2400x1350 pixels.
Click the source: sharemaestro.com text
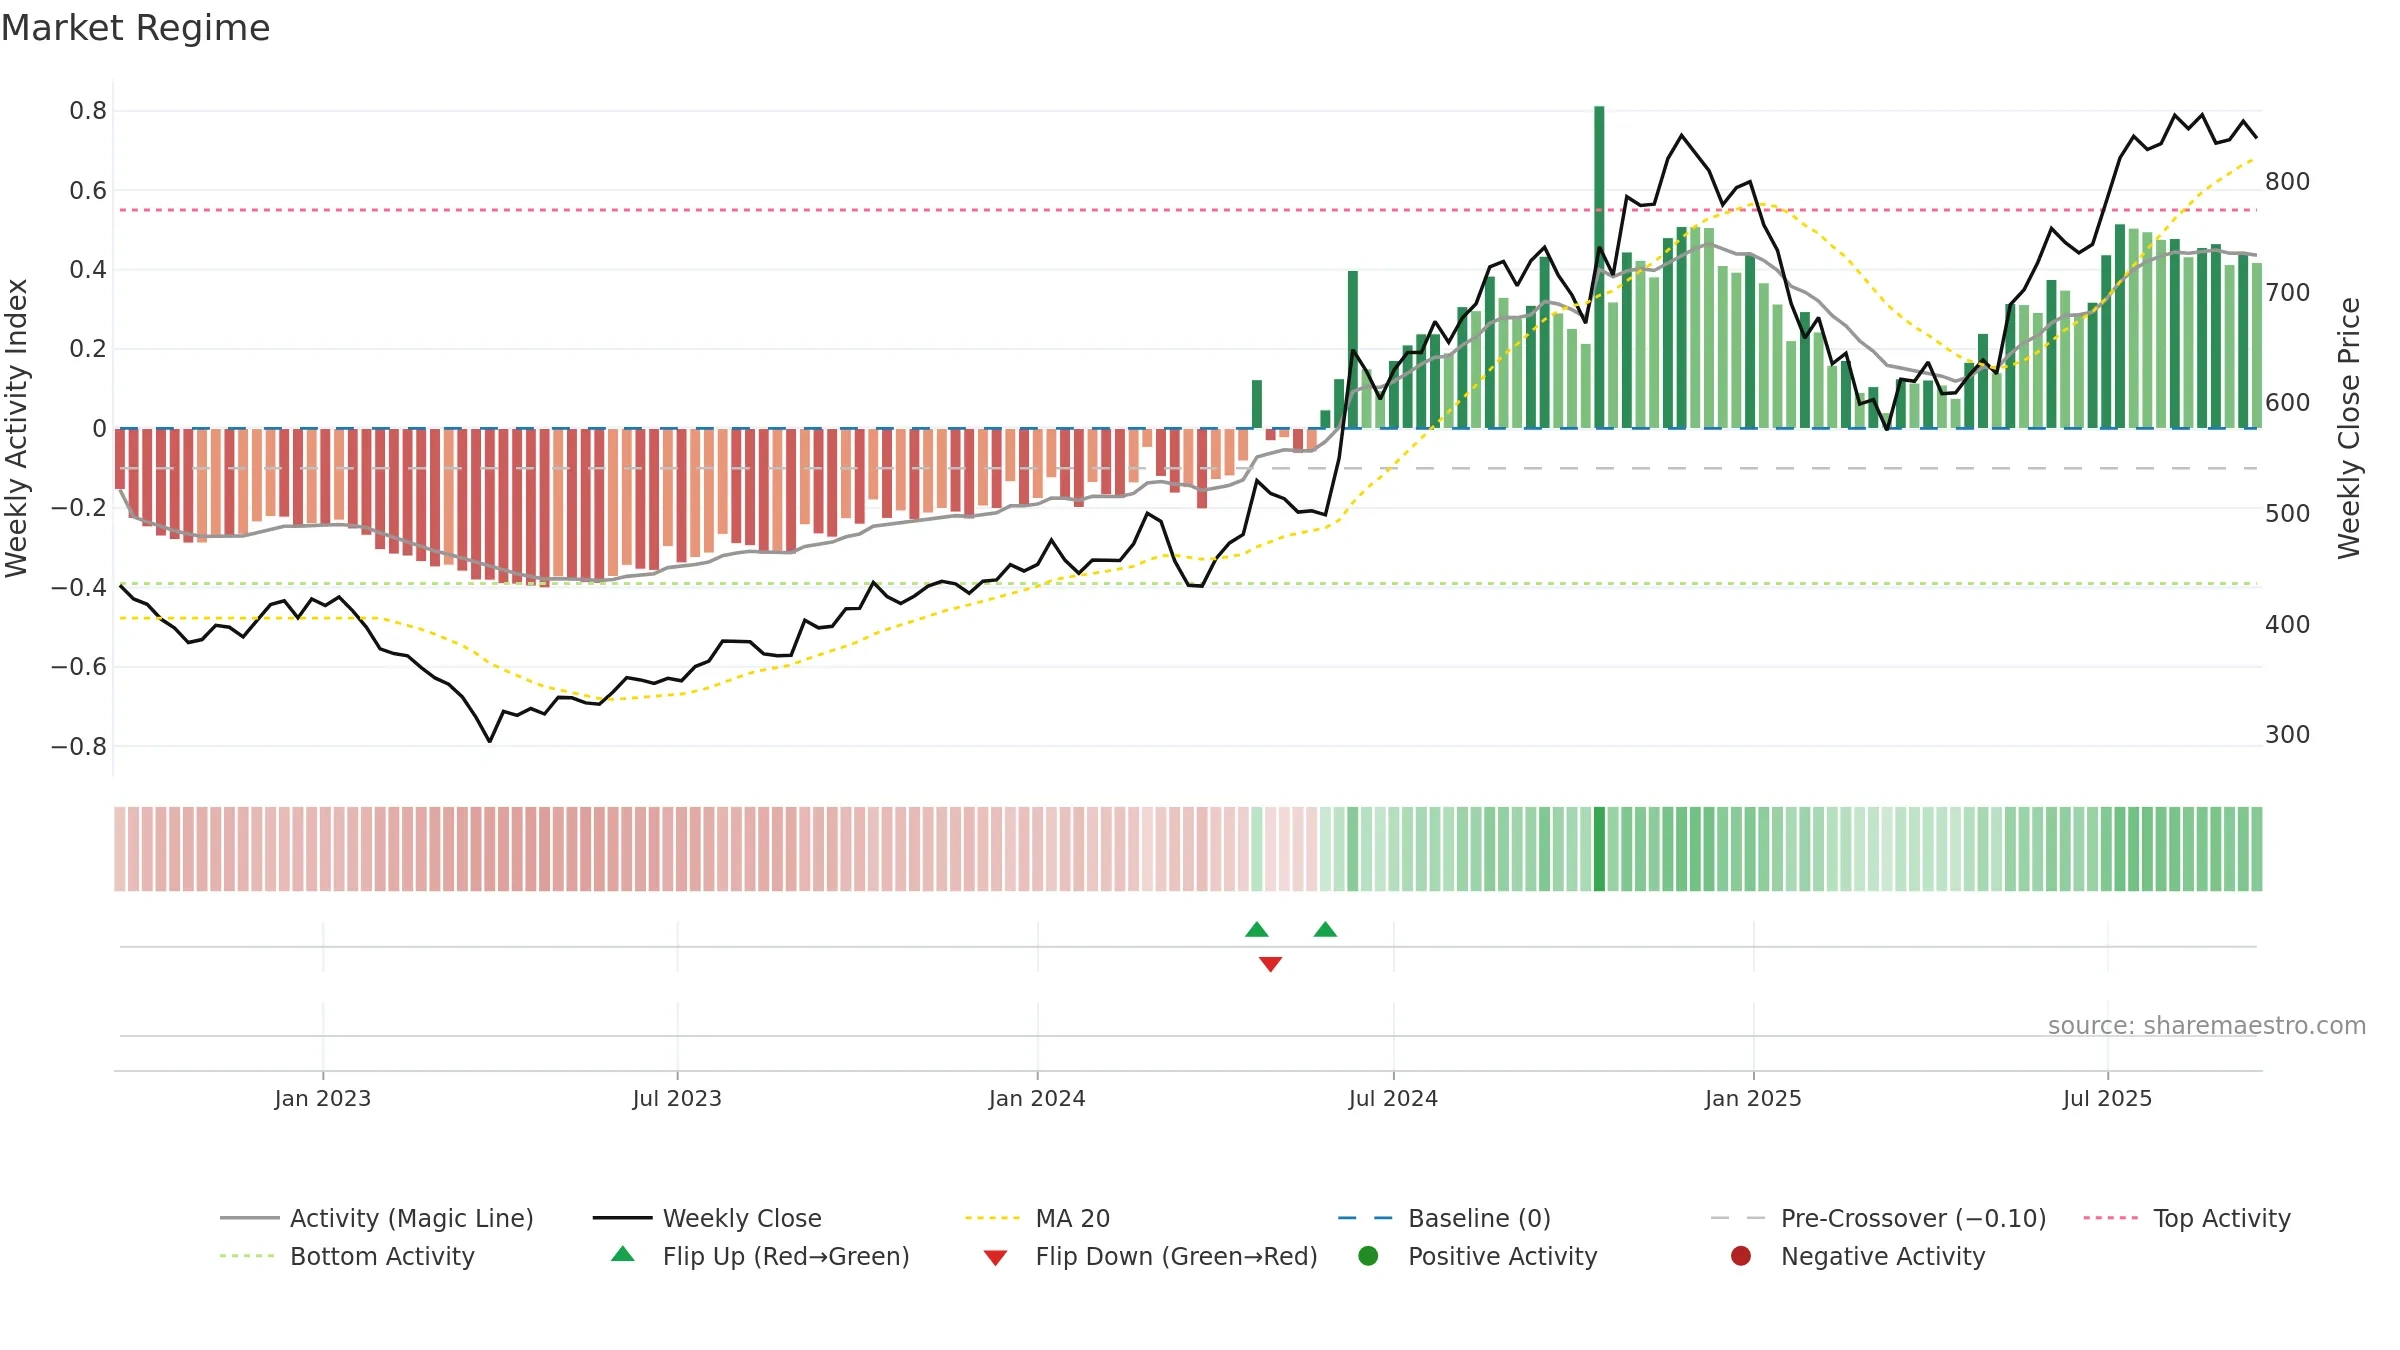point(2207,1026)
